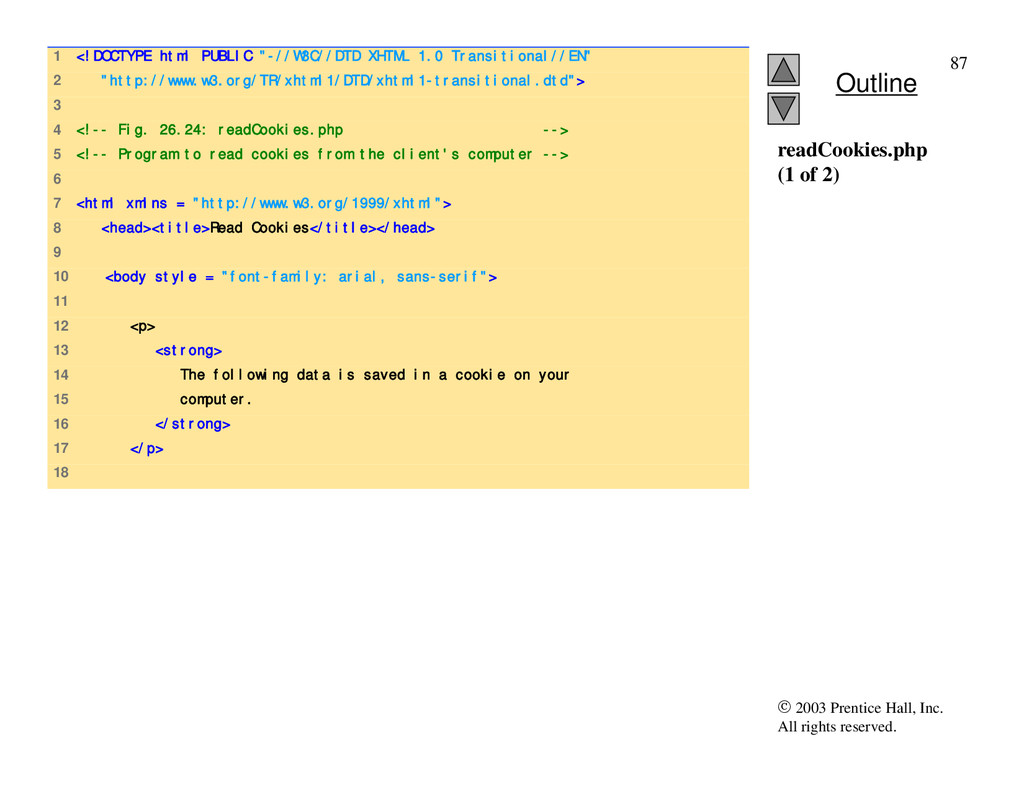Screen dimensions: 1024x791
Task: Click the Fig. 26.24 comment on line 4
Action: (322, 130)
